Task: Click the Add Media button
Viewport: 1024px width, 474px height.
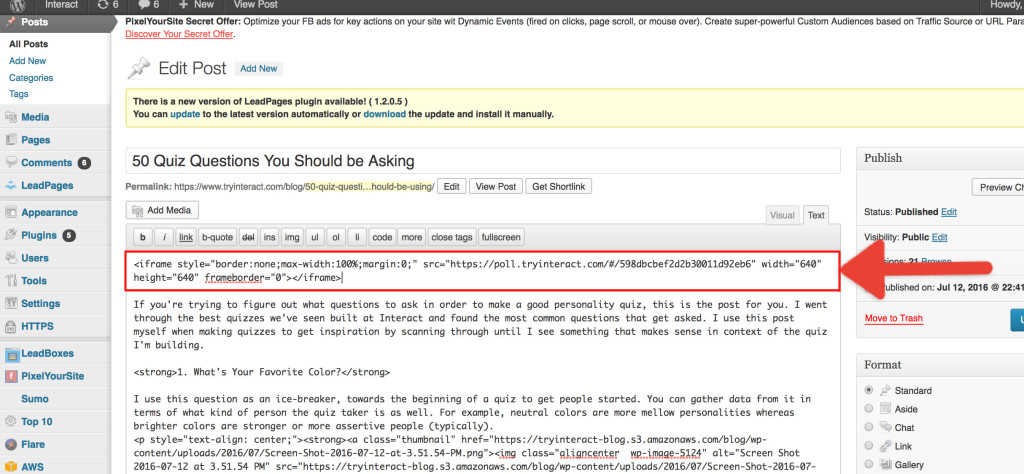Action: coord(163,210)
